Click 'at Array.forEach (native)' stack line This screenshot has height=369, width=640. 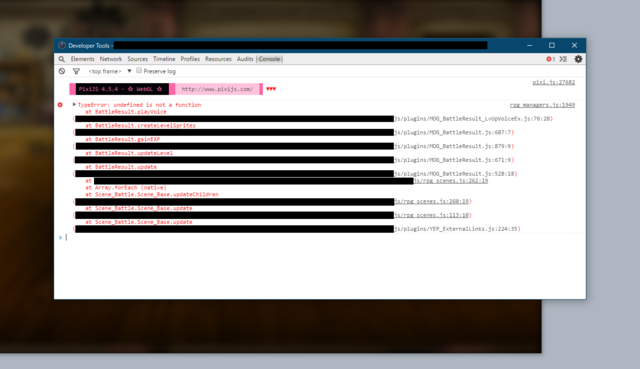point(126,188)
